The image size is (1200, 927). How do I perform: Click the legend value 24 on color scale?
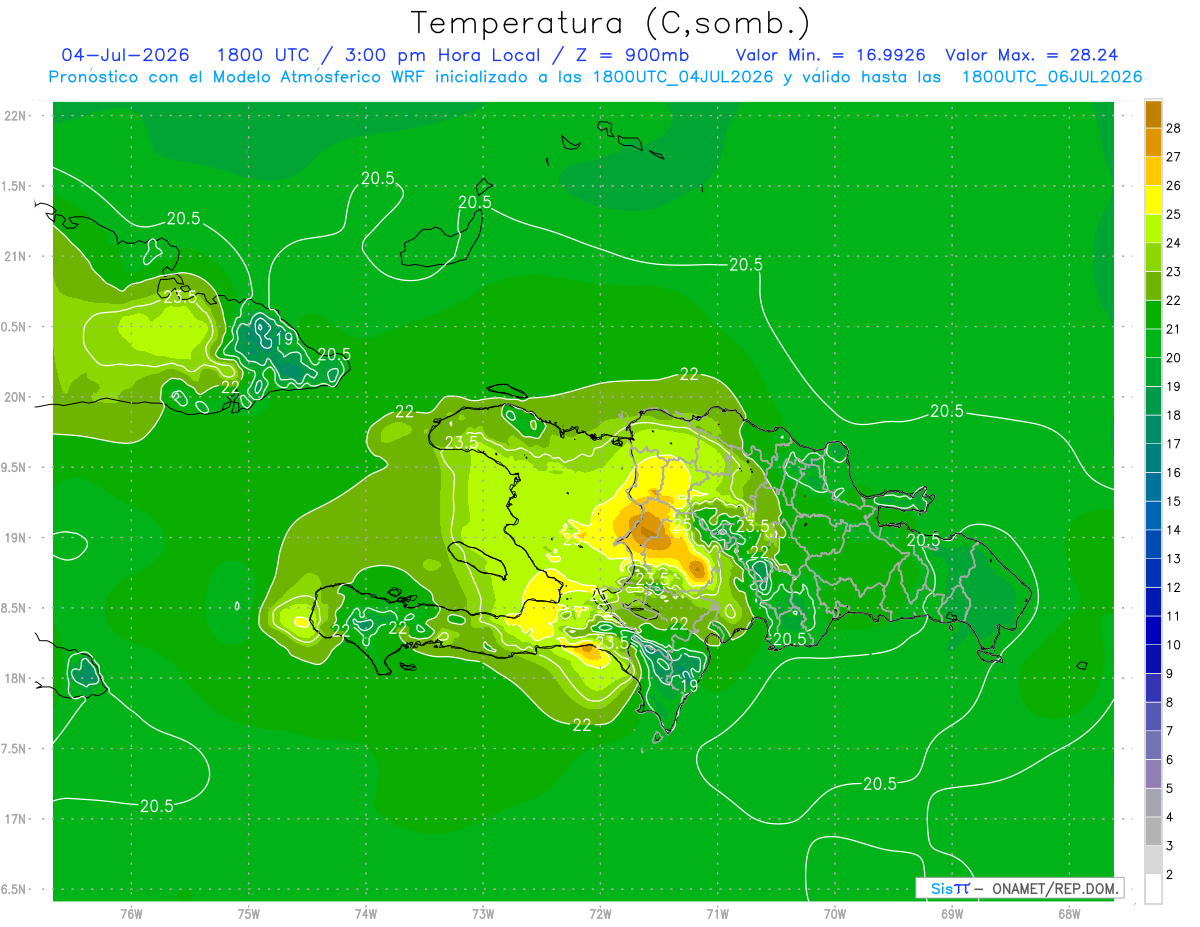pyautogui.click(x=1174, y=243)
